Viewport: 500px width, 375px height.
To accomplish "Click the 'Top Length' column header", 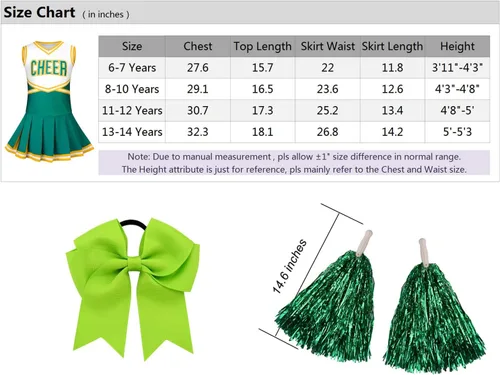I will click(x=263, y=46).
